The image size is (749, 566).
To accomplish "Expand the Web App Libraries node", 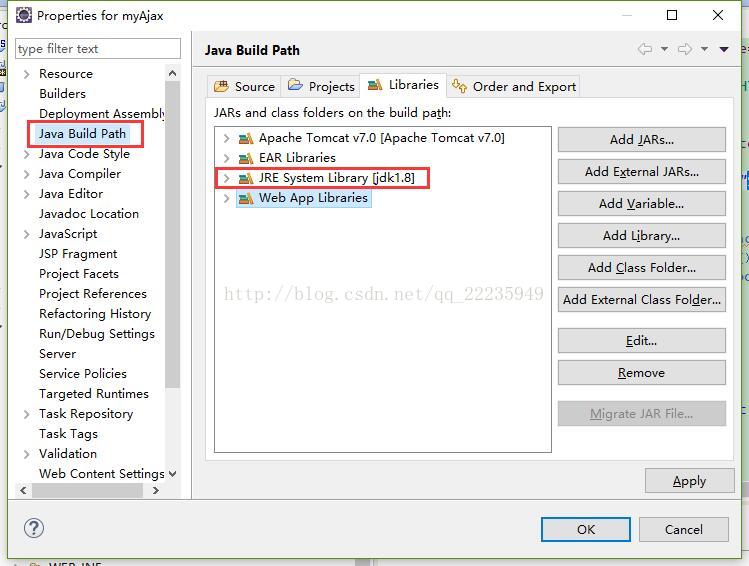I will click(x=226, y=198).
